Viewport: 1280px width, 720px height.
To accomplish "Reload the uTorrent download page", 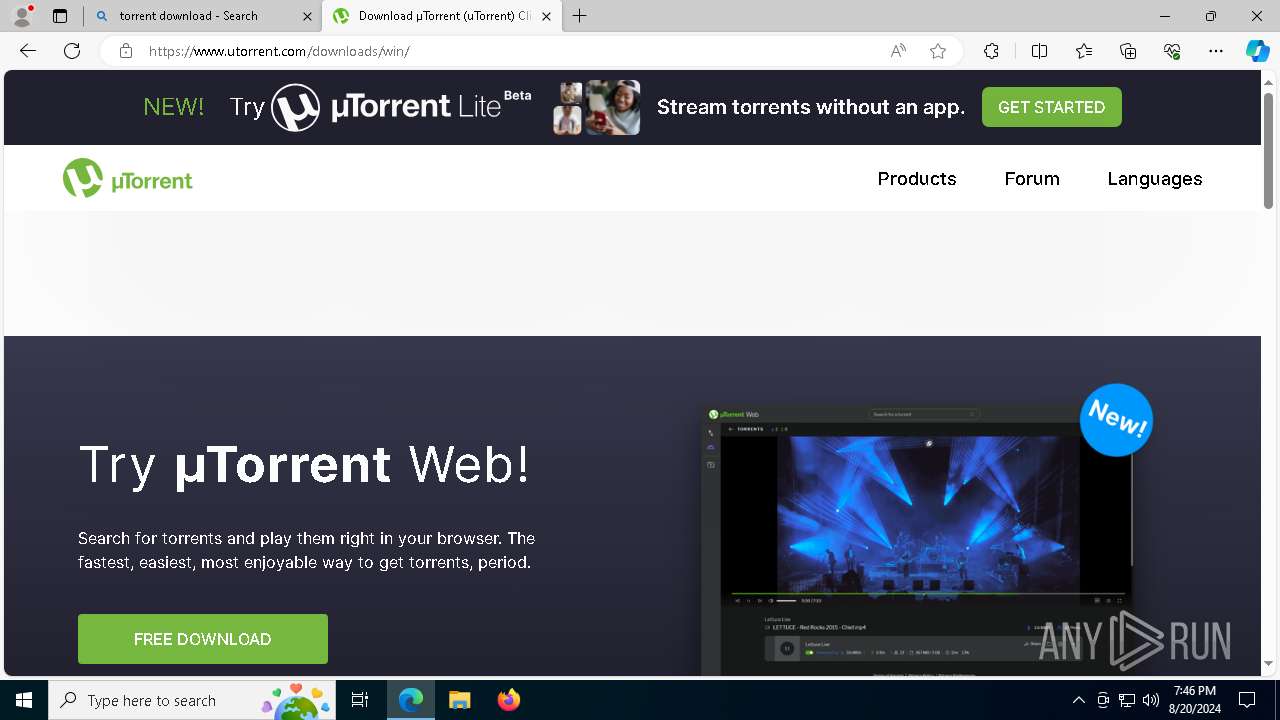I will (72, 51).
